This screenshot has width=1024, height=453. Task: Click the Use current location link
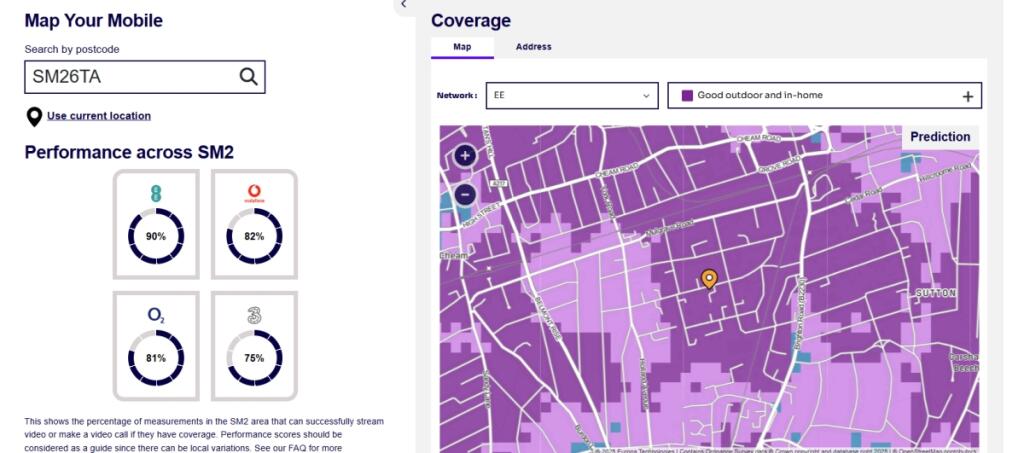99,116
